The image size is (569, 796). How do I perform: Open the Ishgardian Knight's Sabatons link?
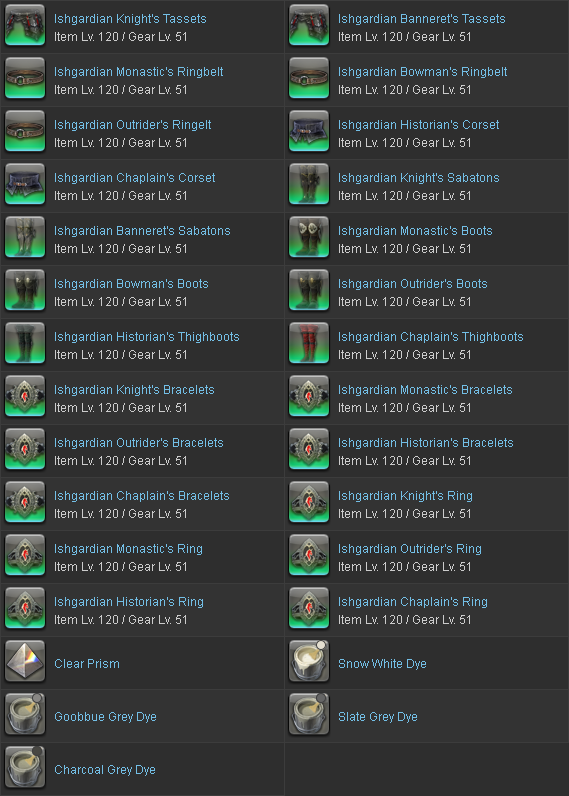(x=419, y=178)
